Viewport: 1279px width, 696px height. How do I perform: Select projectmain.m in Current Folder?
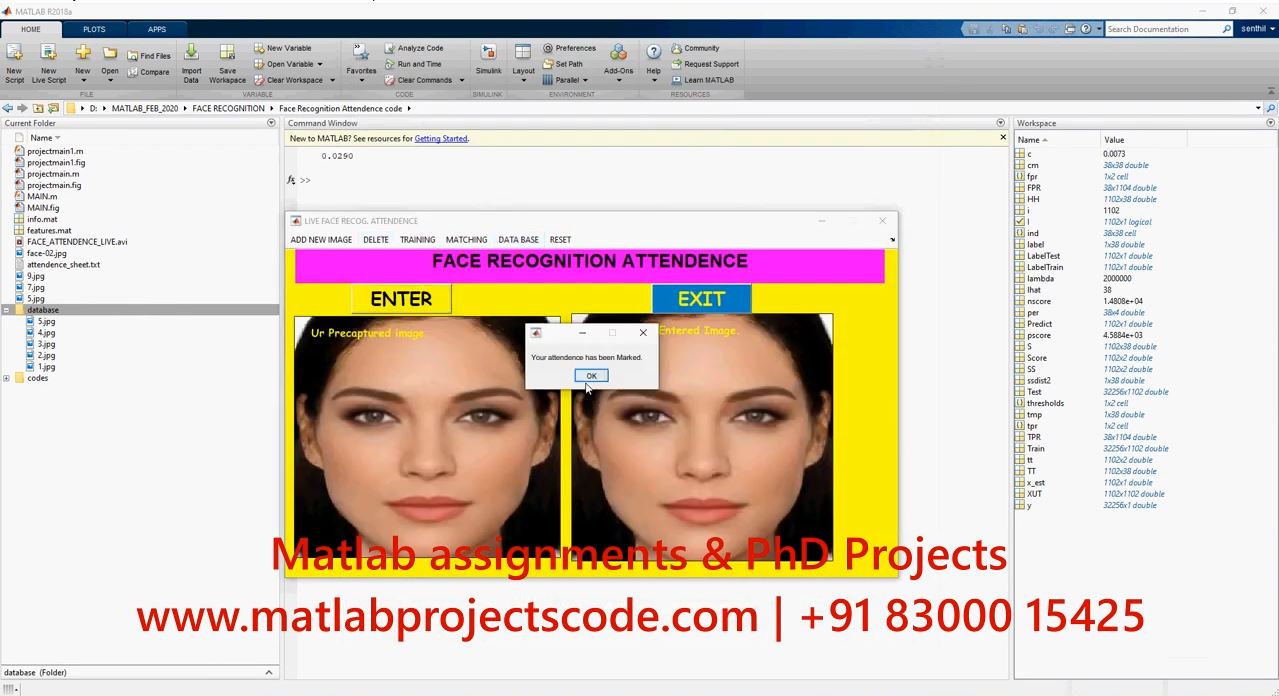pyautogui.click(x=53, y=174)
